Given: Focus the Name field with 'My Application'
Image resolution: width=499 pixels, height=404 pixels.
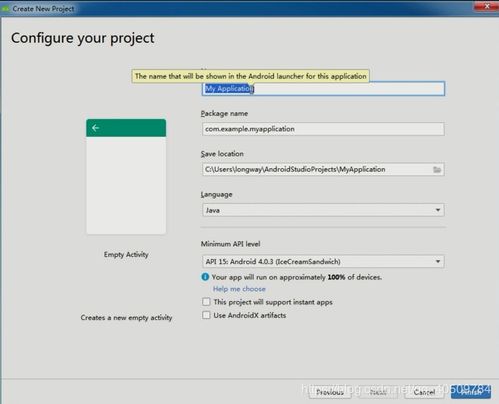Looking at the screenshot, I should coord(323,89).
